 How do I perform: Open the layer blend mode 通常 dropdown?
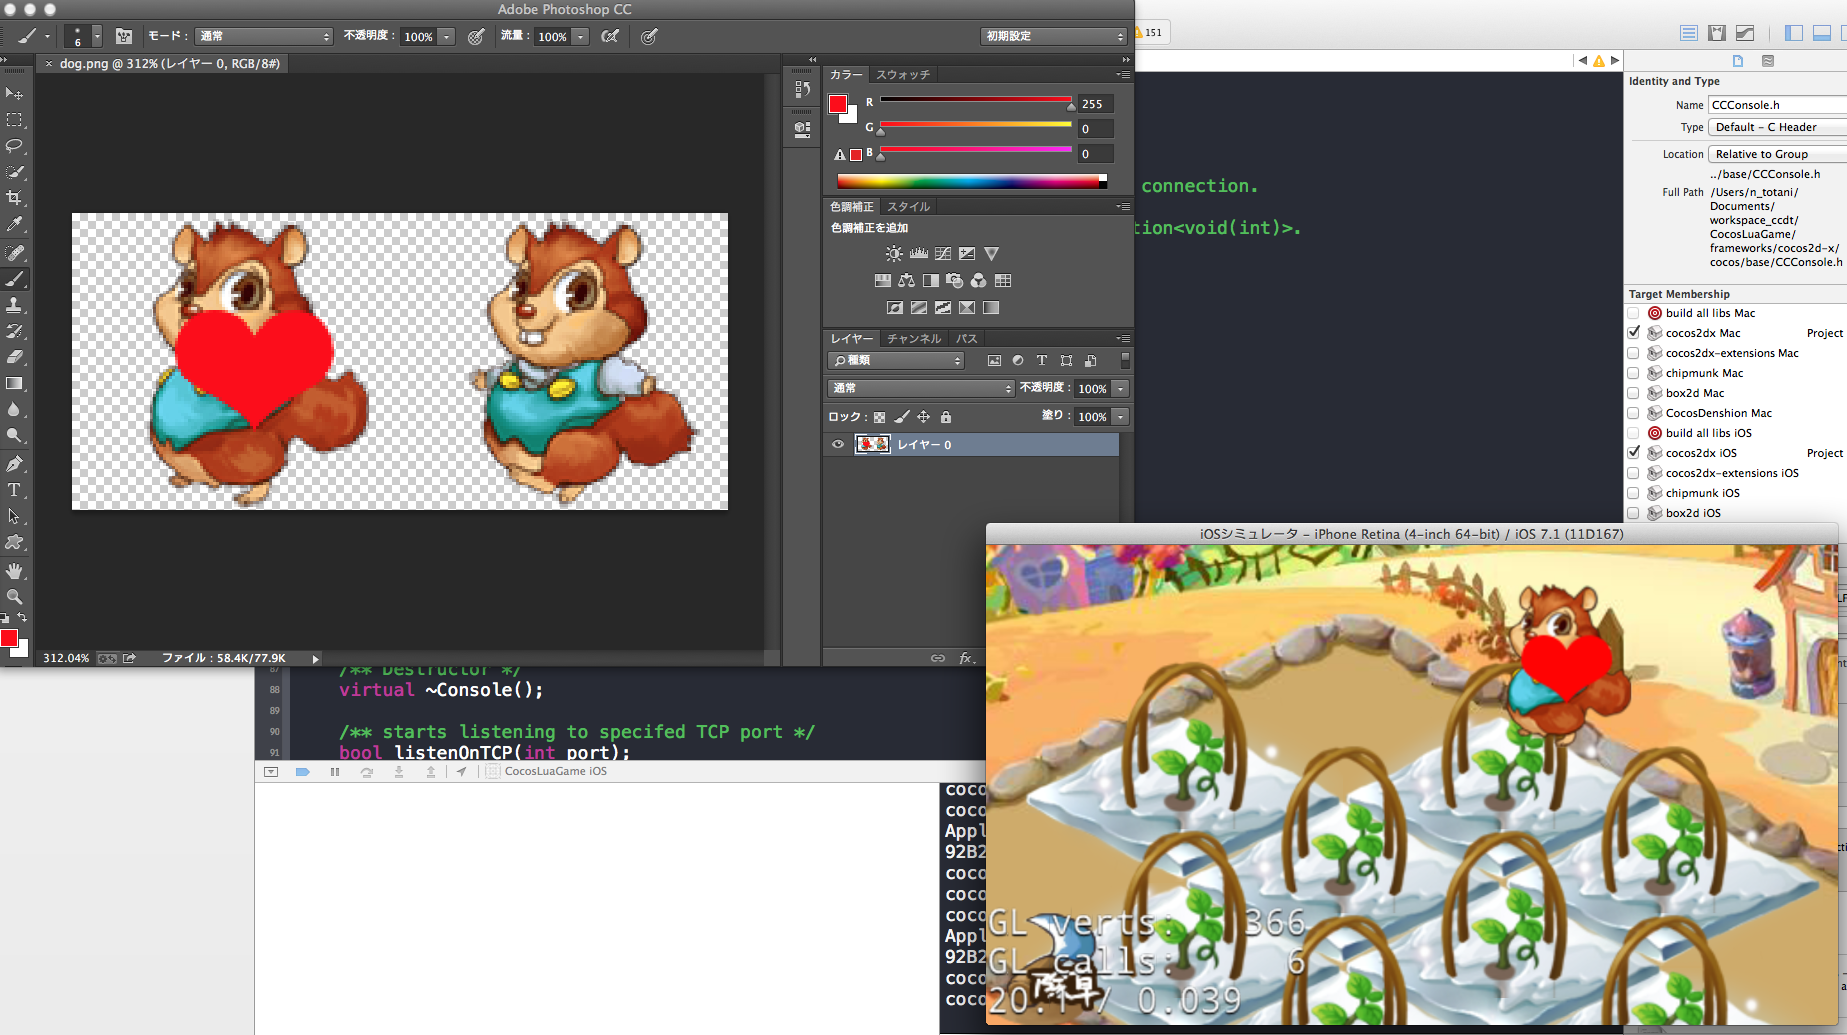click(921, 388)
